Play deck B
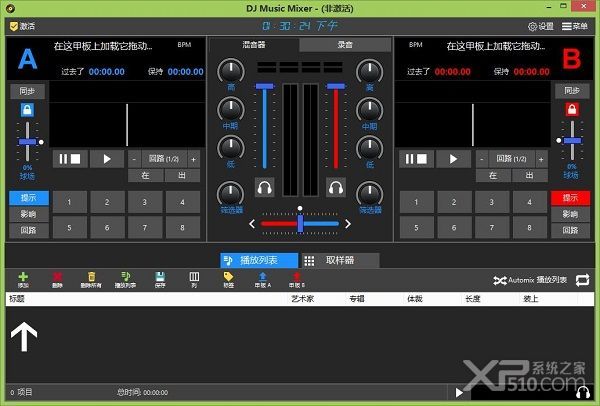 coord(453,159)
